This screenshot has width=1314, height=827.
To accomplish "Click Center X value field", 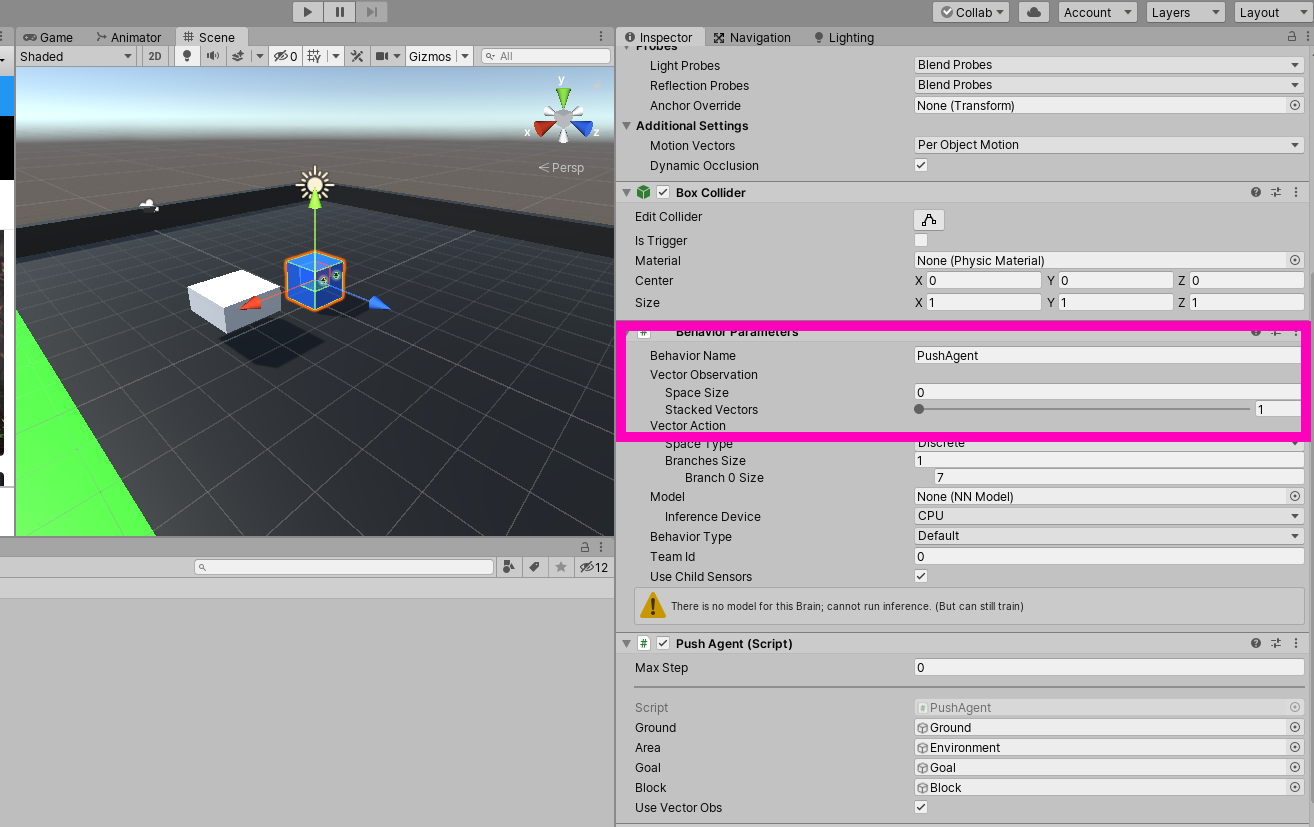I will (984, 281).
